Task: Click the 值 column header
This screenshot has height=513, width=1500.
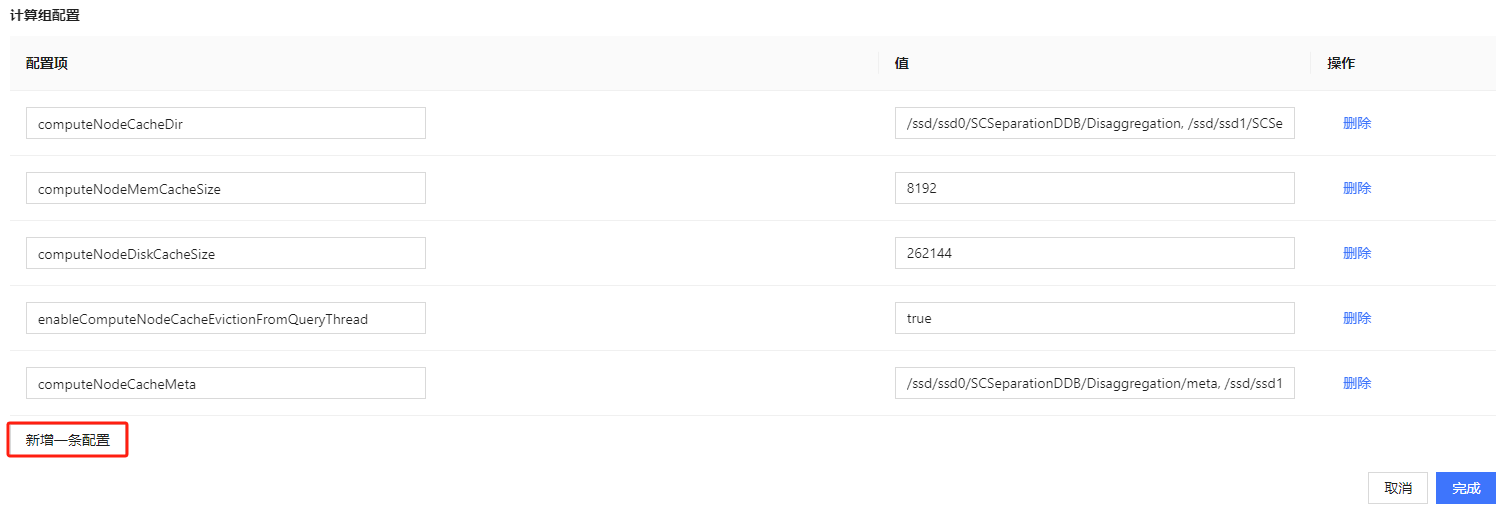Action: 901,63
